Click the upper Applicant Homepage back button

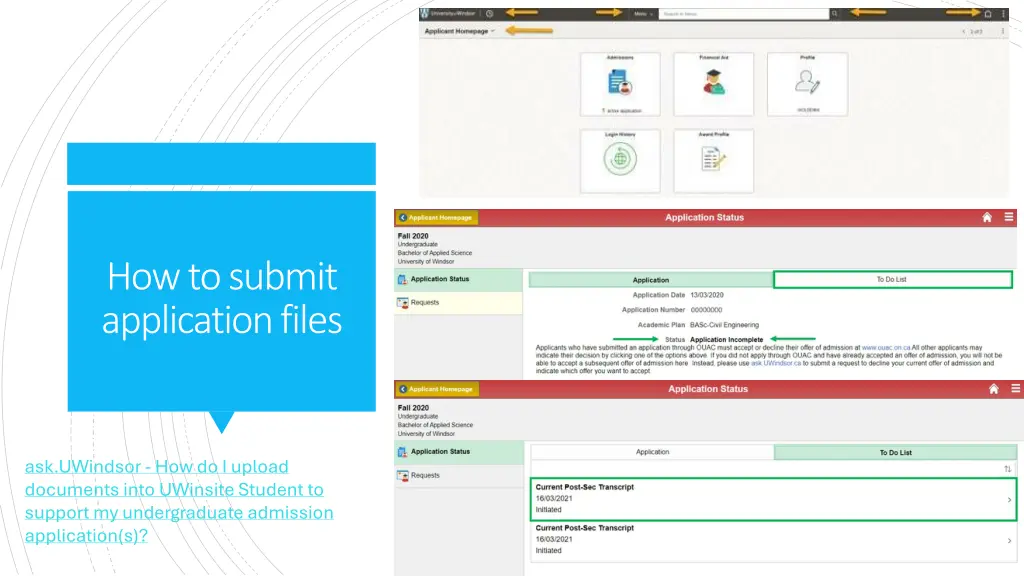point(436,217)
